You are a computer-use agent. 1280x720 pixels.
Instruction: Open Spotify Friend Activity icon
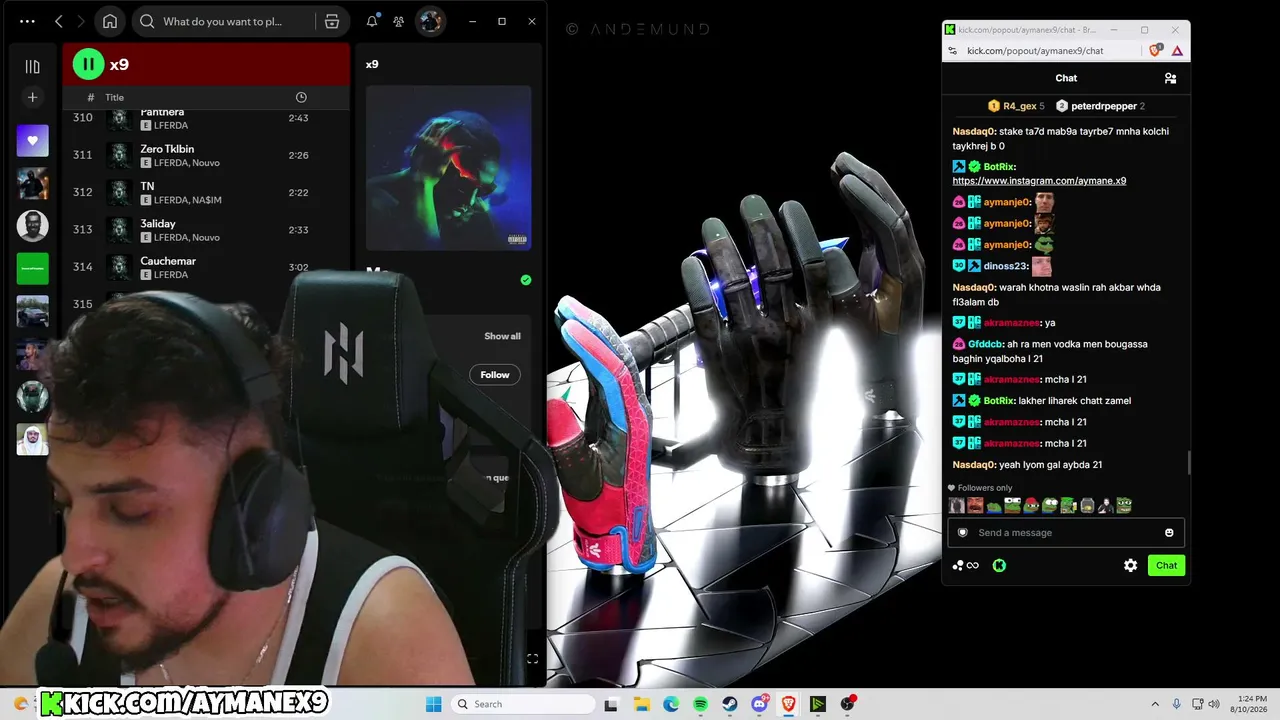pyautogui.click(x=399, y=21)
